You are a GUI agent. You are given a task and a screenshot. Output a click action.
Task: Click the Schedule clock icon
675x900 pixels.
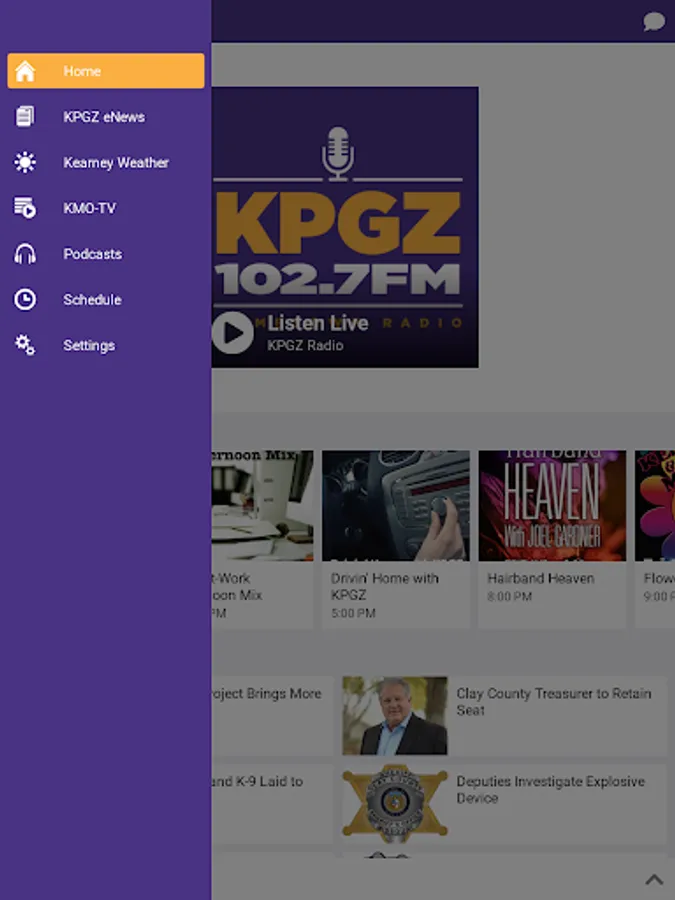(25, 299)
